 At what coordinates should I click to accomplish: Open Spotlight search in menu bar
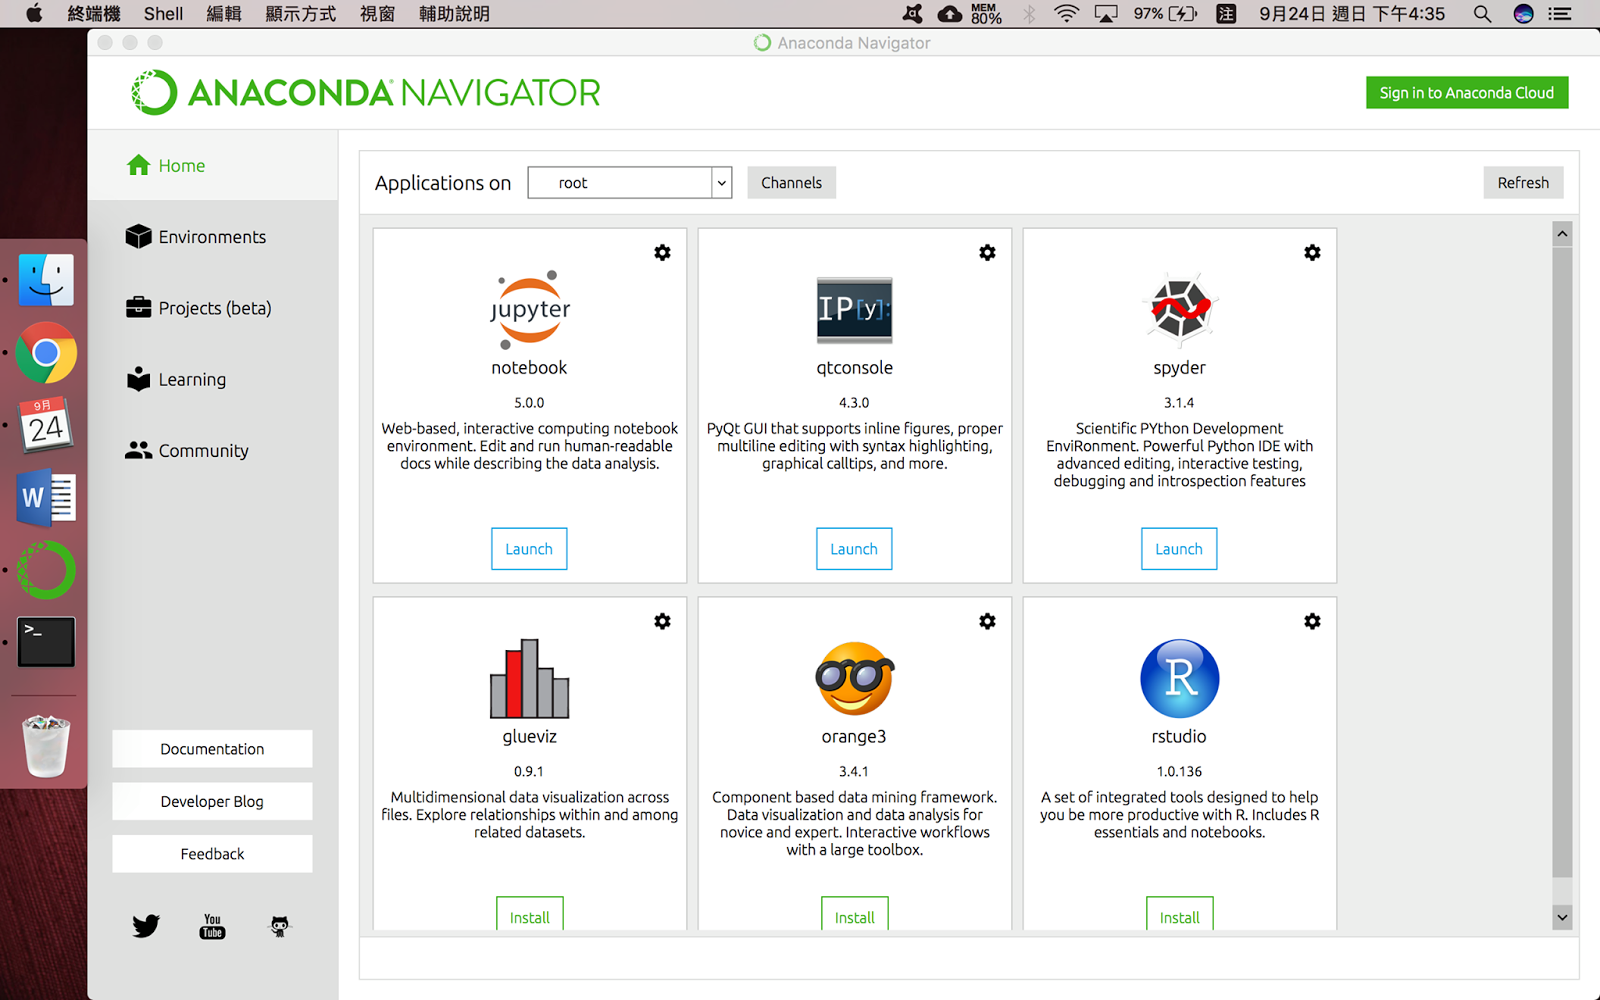(x=1482, y=14)
